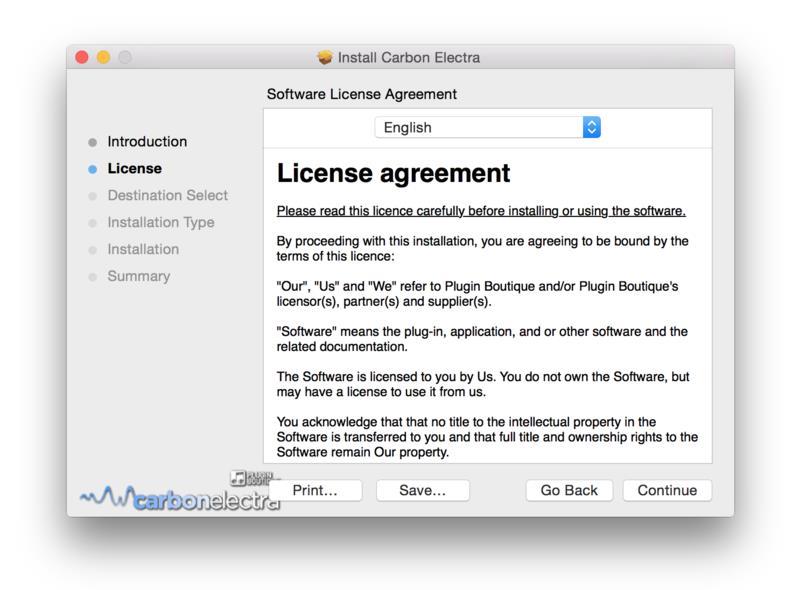Click the Summary step in the sidebar

(x=139, y=276)
